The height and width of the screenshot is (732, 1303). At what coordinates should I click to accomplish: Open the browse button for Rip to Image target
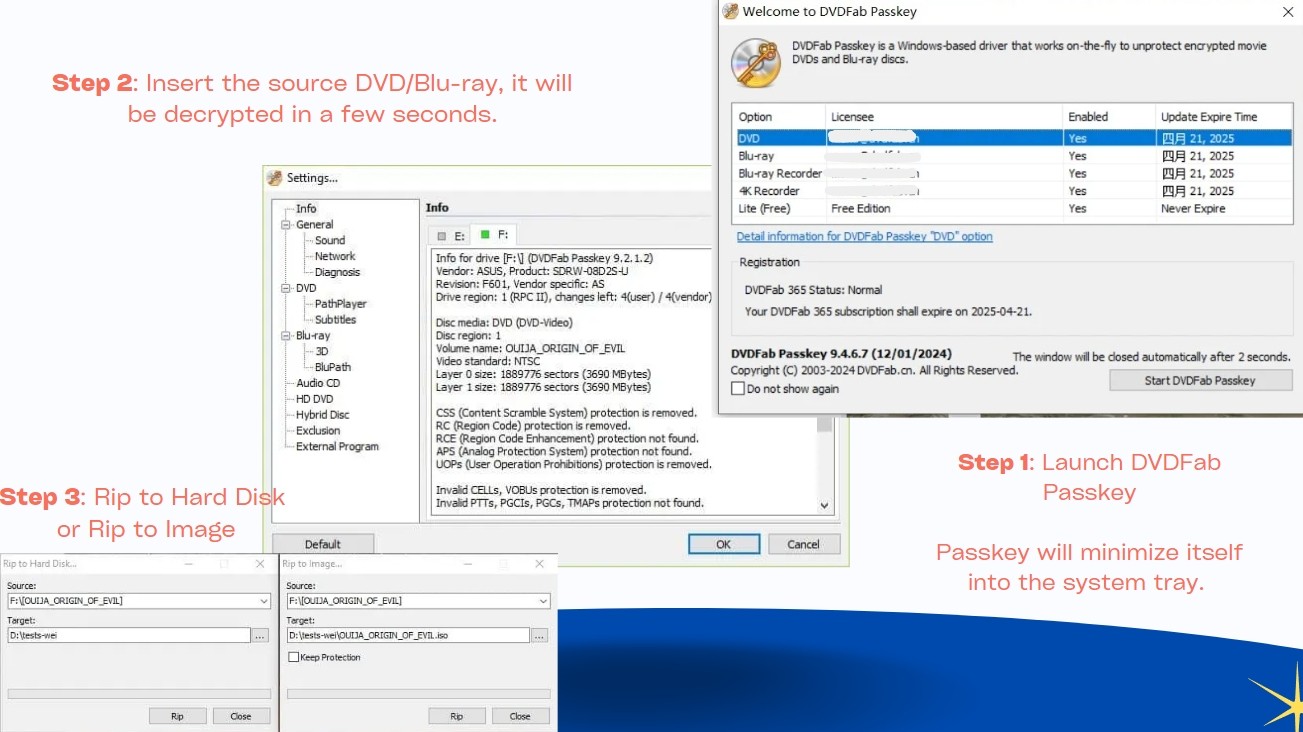point(540,635)
